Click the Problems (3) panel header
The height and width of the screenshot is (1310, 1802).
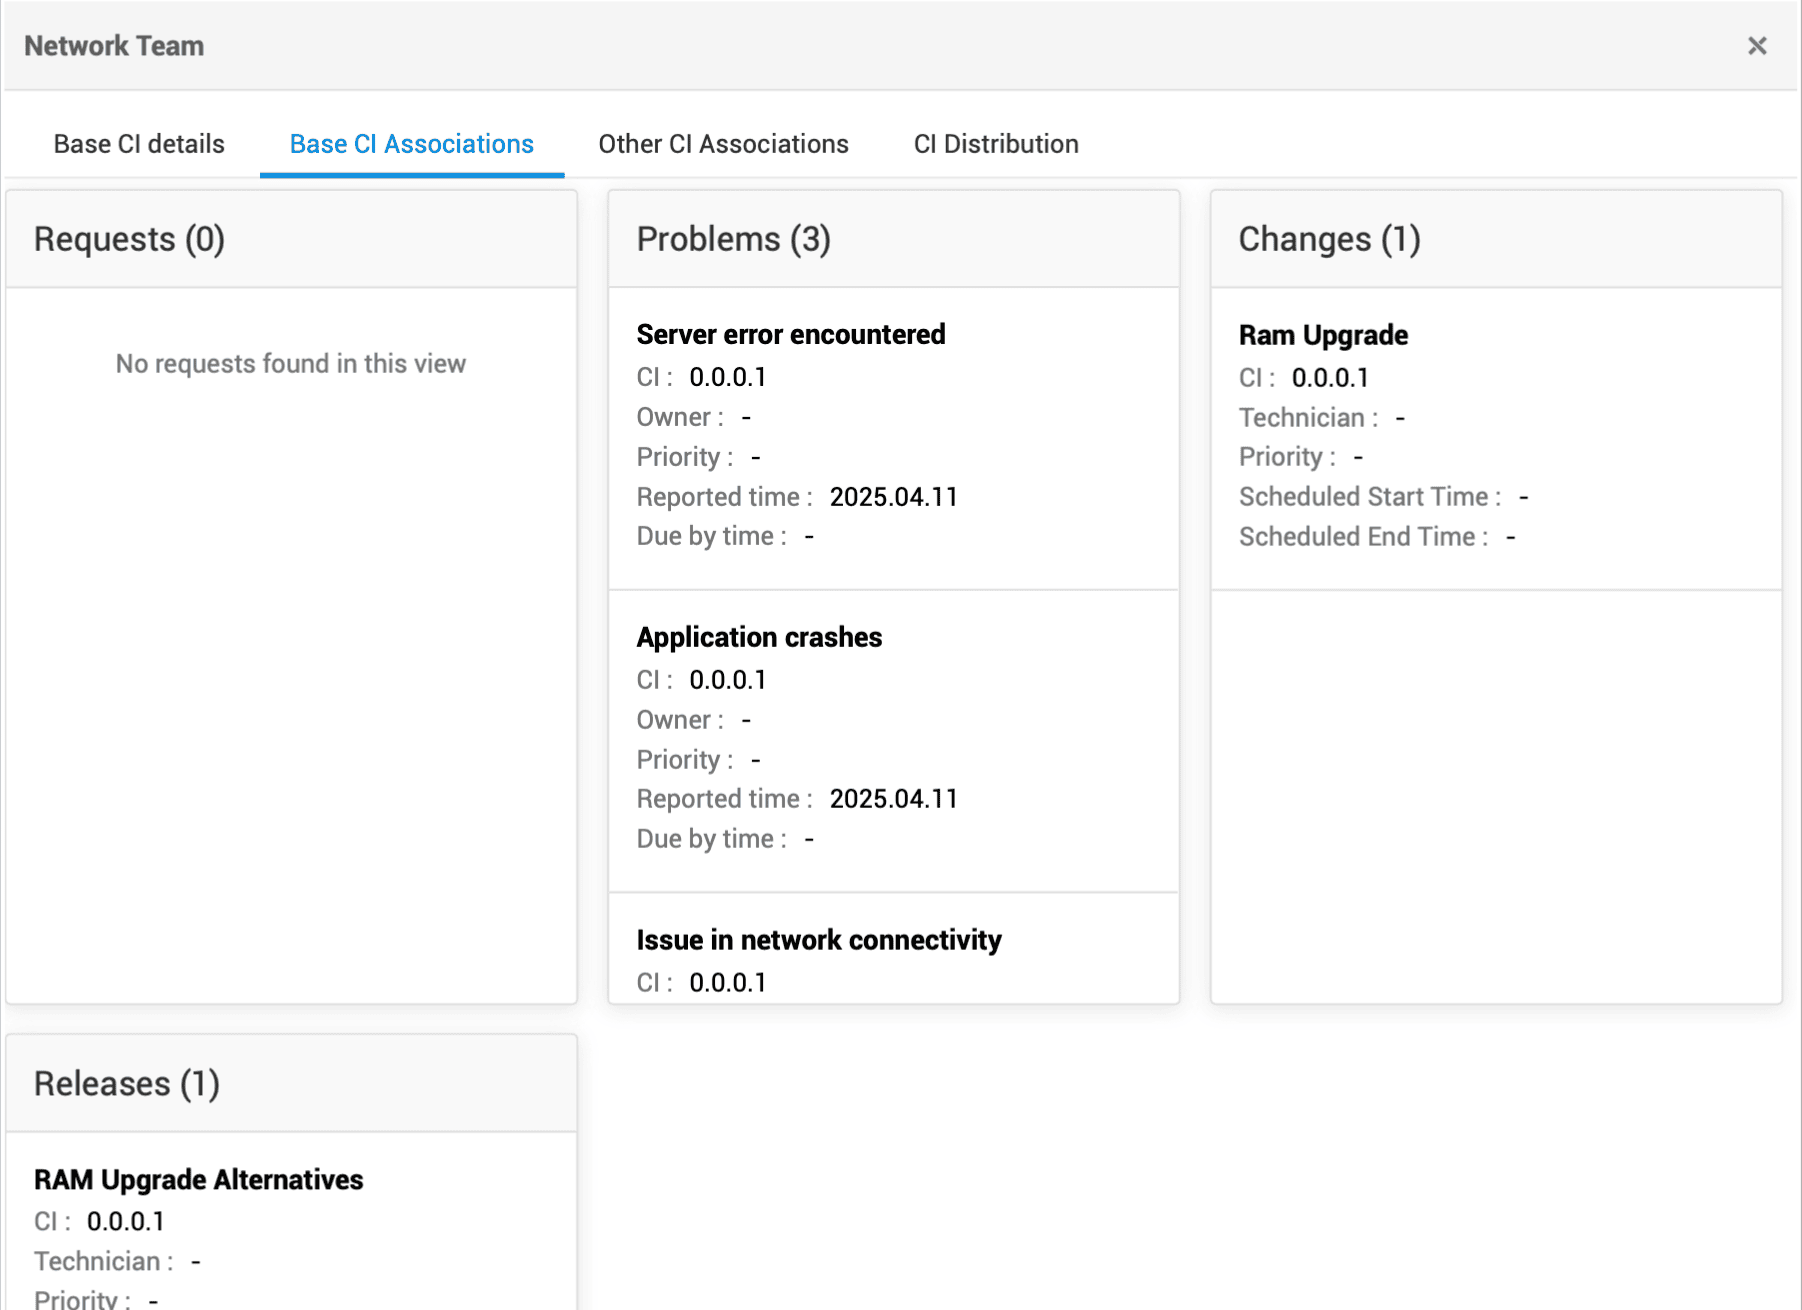pos(733,239)
